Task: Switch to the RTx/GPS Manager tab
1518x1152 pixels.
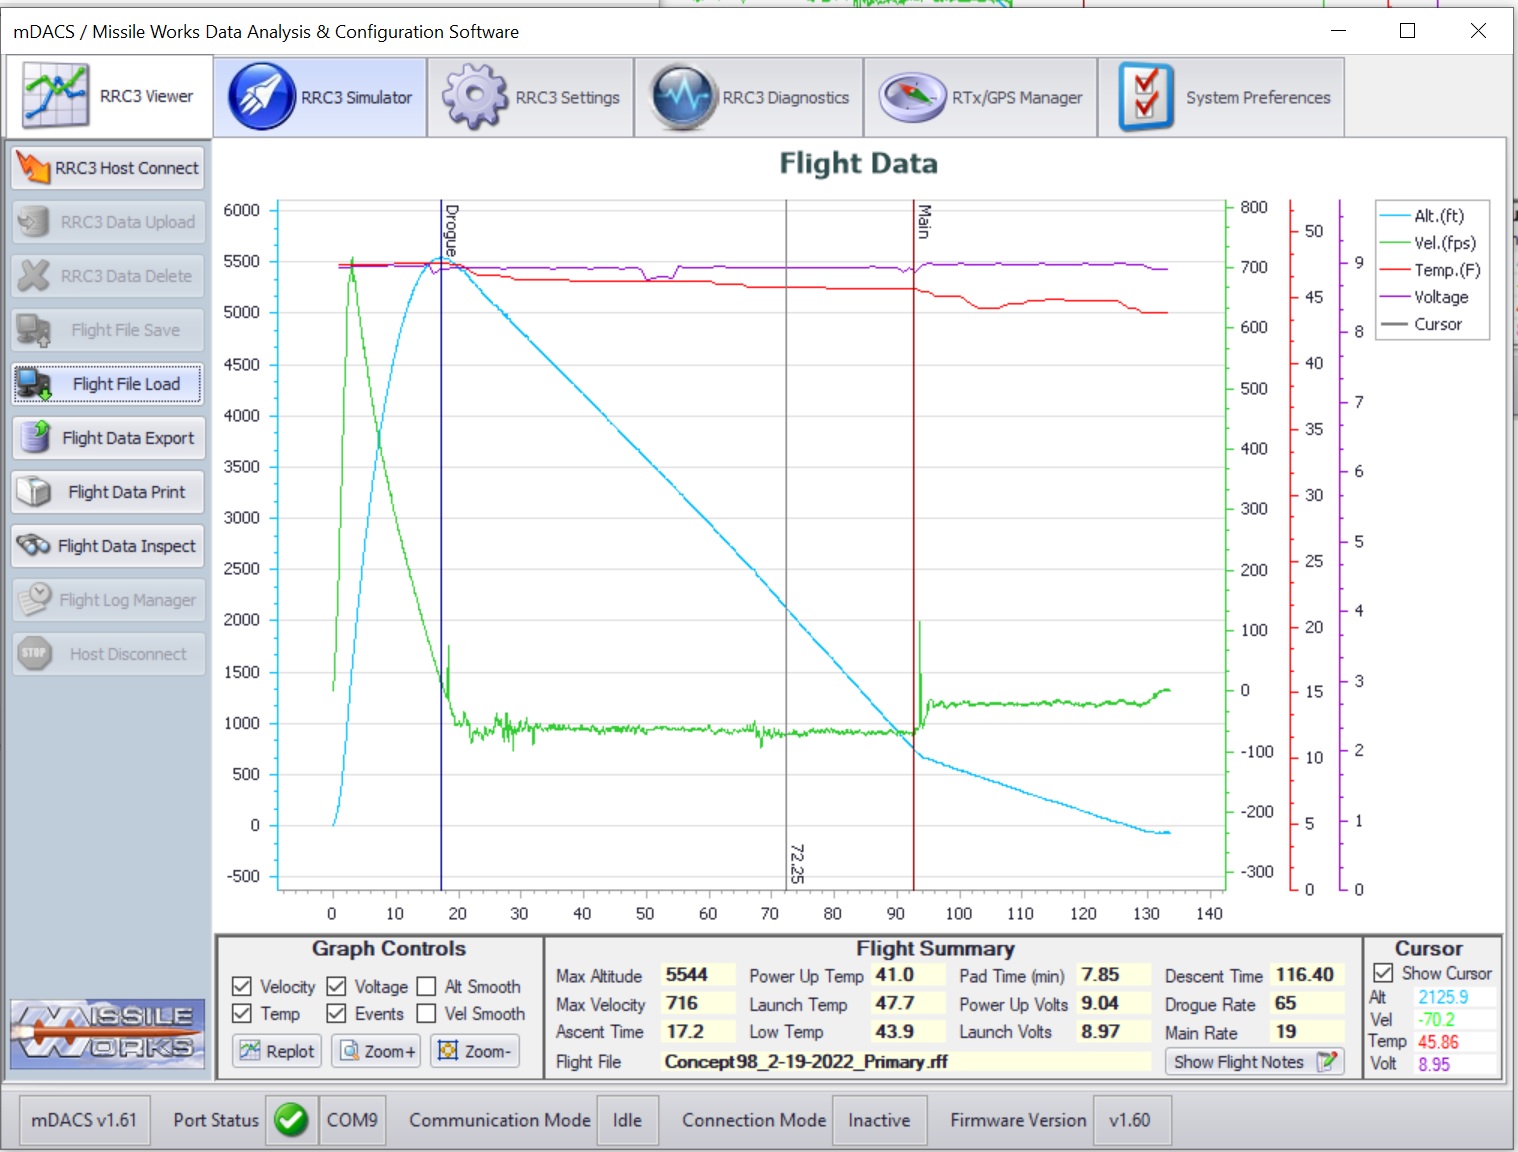Action: click(981, 97)
